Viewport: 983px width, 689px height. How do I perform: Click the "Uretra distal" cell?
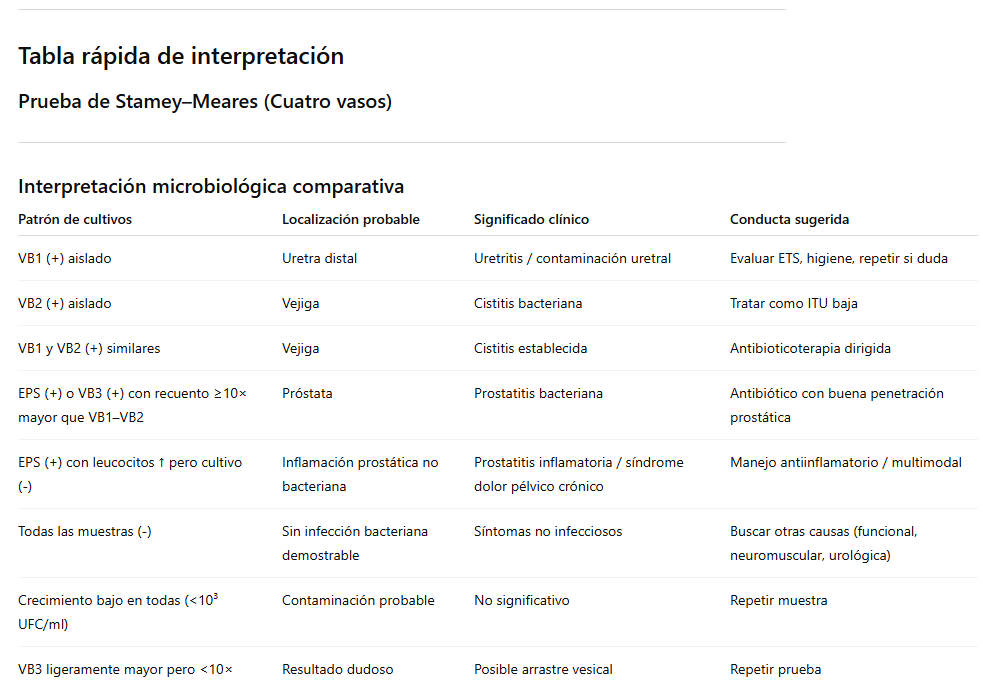click(x=319, y=258)
